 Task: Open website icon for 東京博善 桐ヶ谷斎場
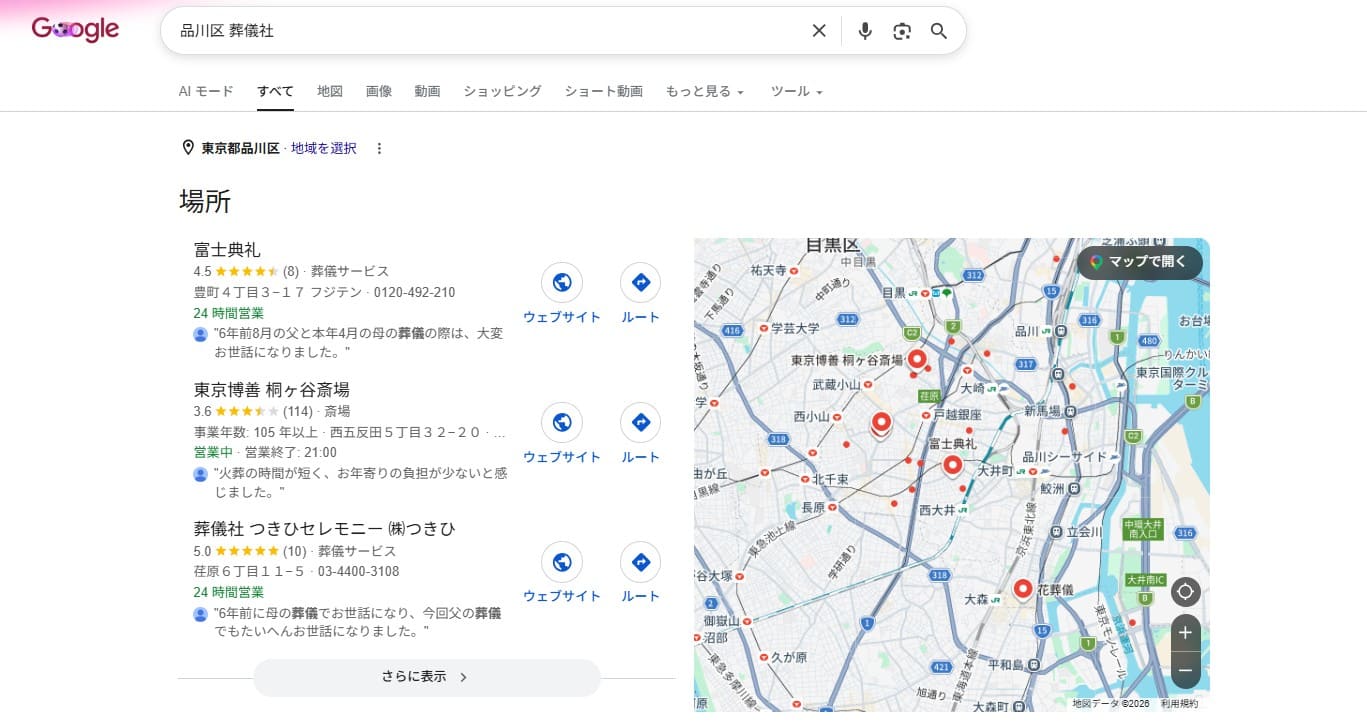tap(562, 423)
